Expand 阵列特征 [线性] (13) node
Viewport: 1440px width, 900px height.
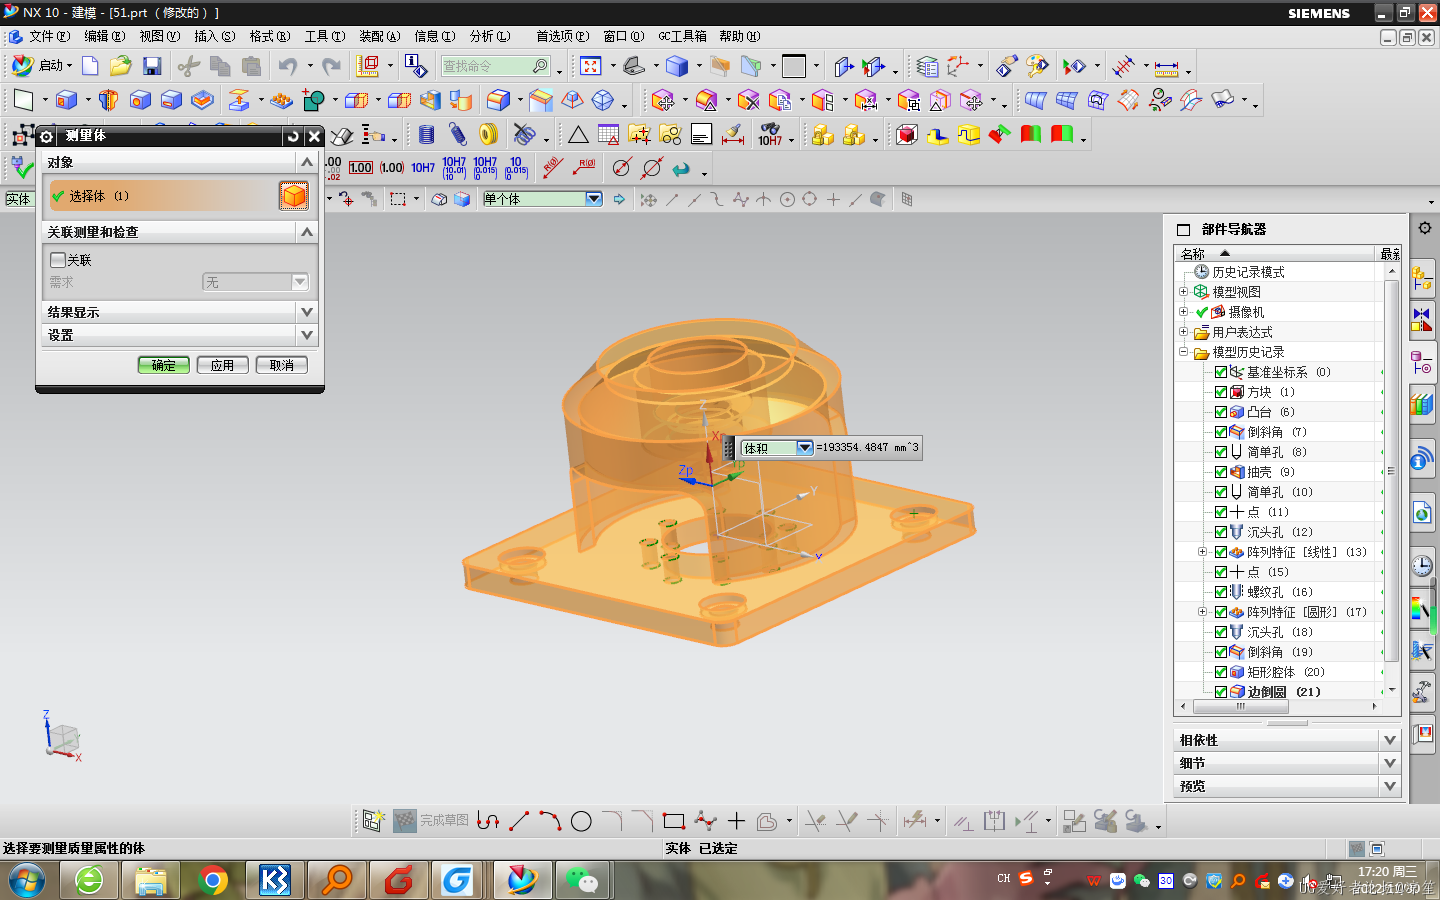1203,552
